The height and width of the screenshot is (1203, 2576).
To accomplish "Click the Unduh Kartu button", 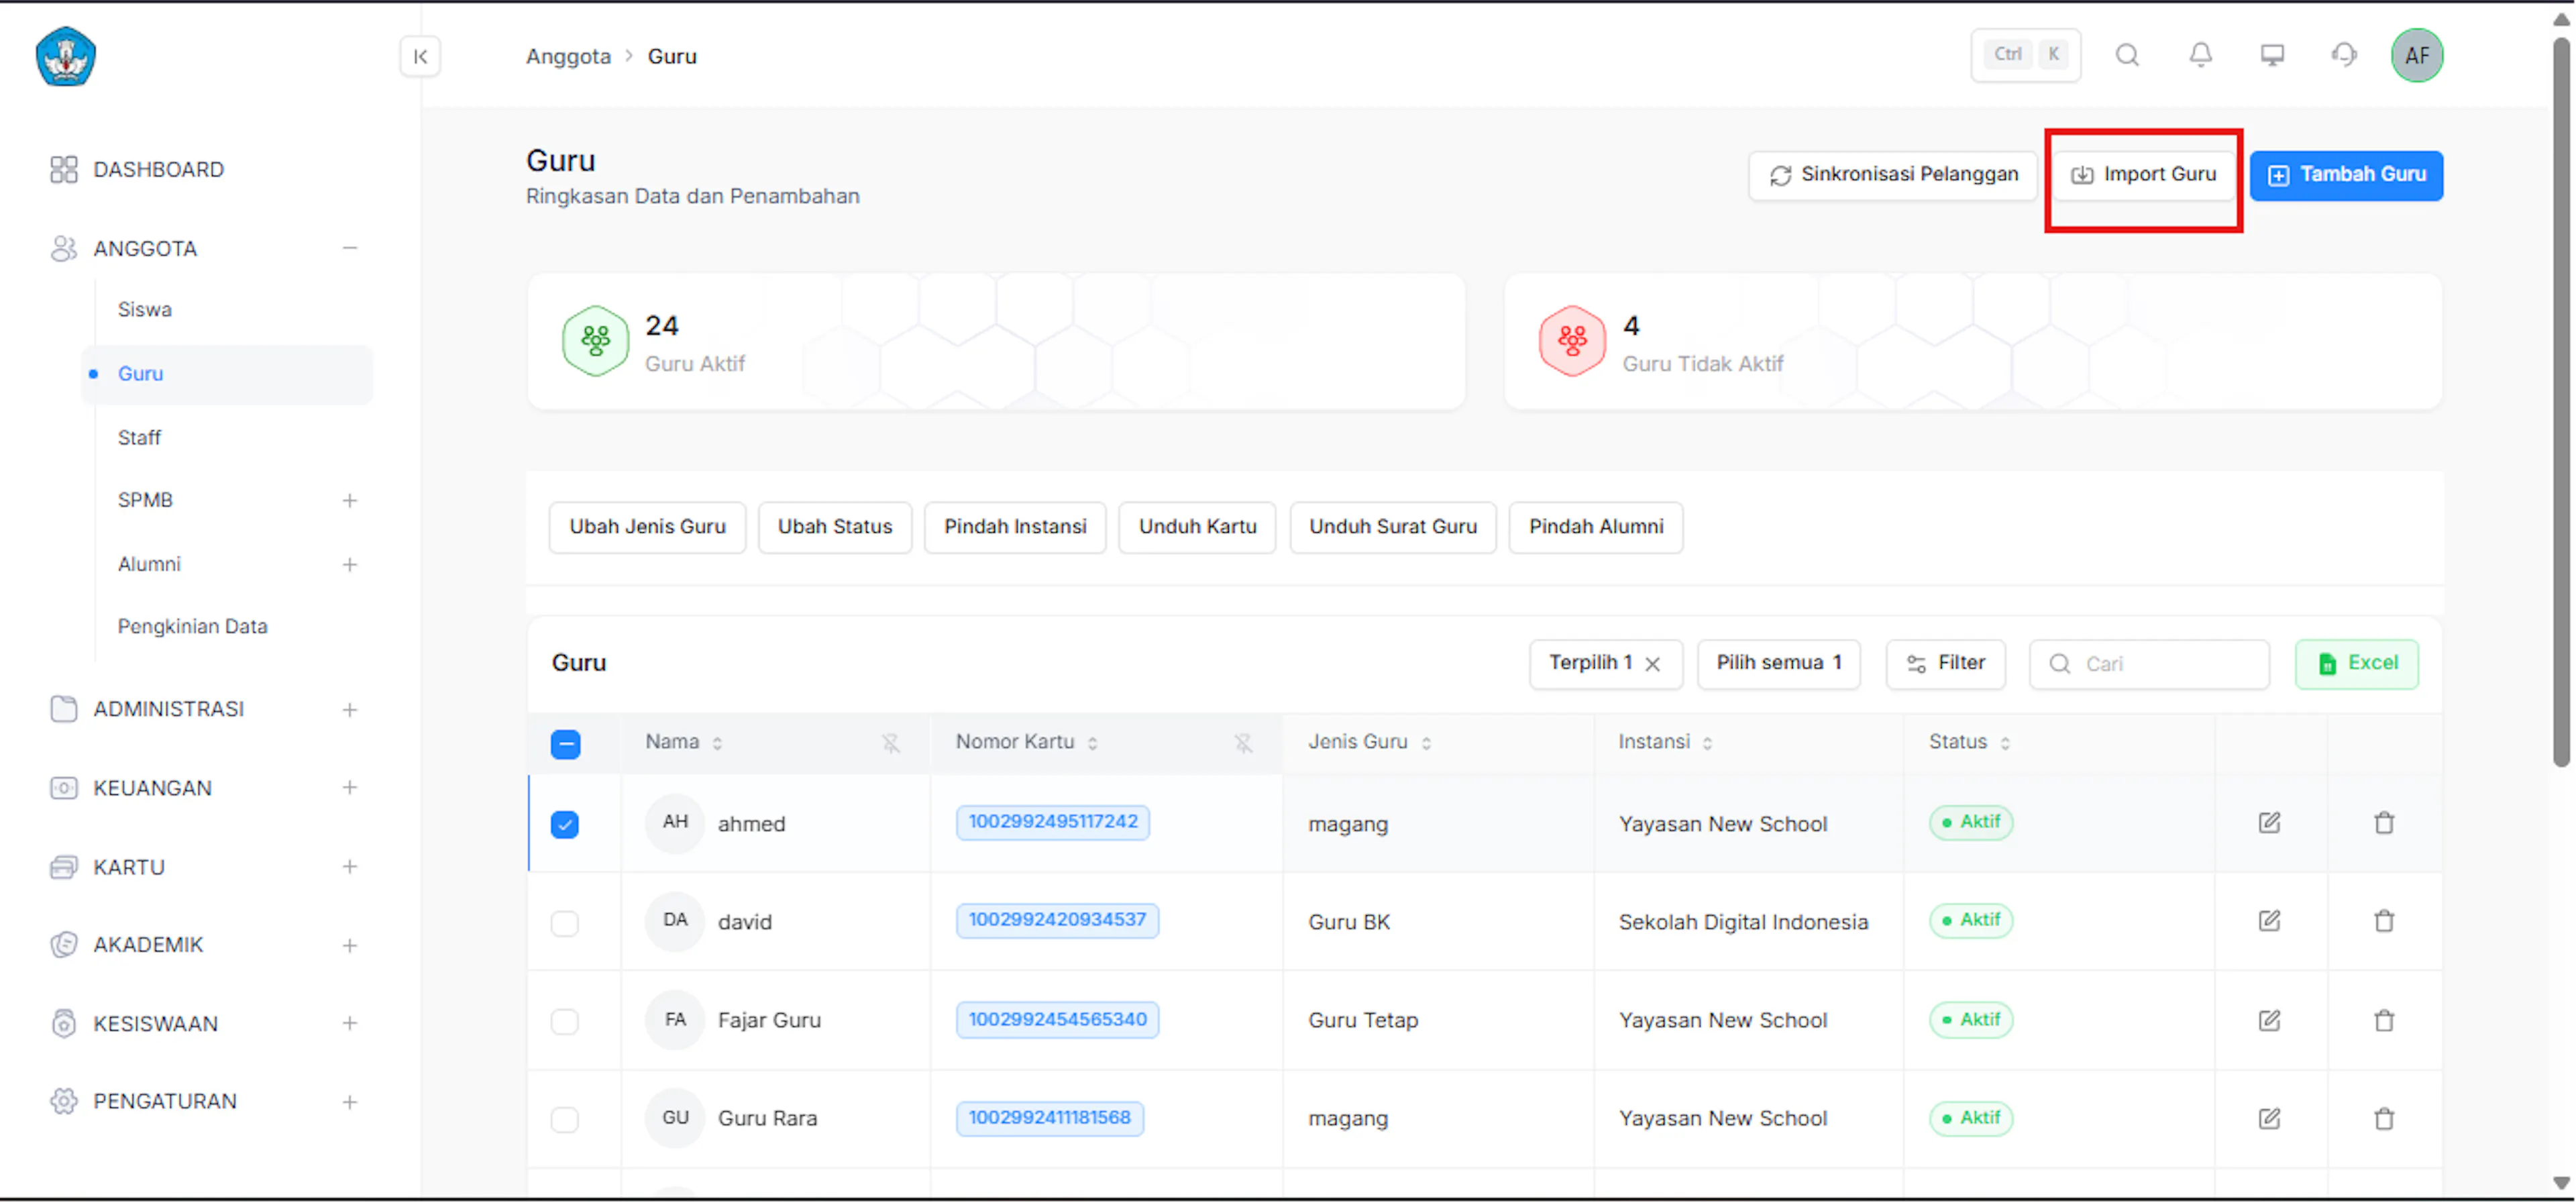I will [x=1197, y=527].
